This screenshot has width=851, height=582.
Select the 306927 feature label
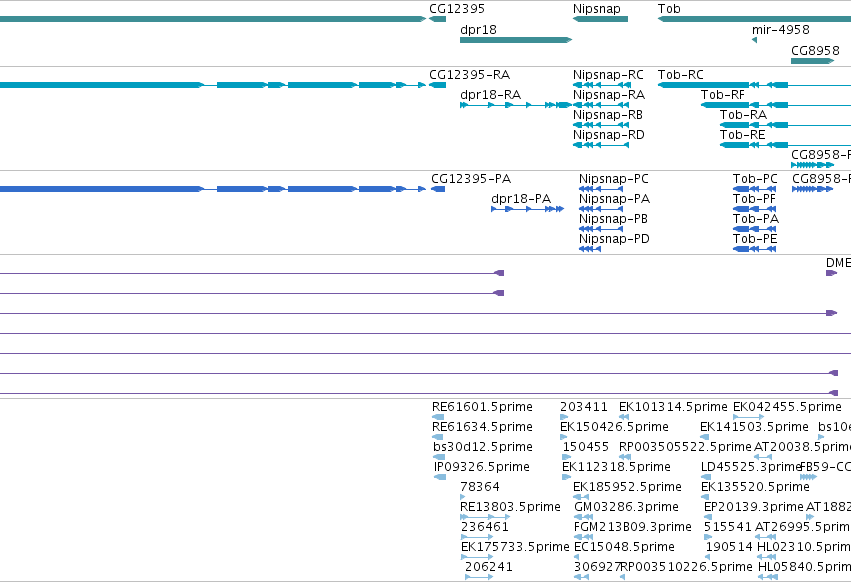pos(597,567)
